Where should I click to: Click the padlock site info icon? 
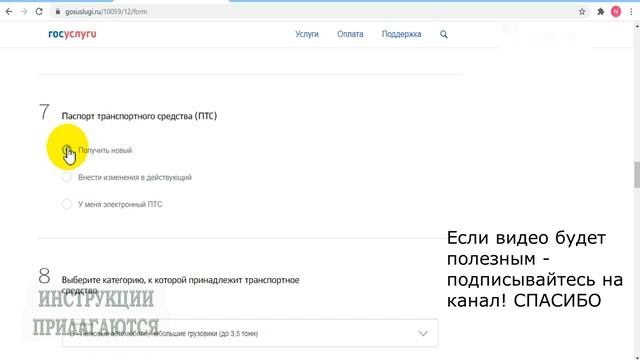(58, 11)
